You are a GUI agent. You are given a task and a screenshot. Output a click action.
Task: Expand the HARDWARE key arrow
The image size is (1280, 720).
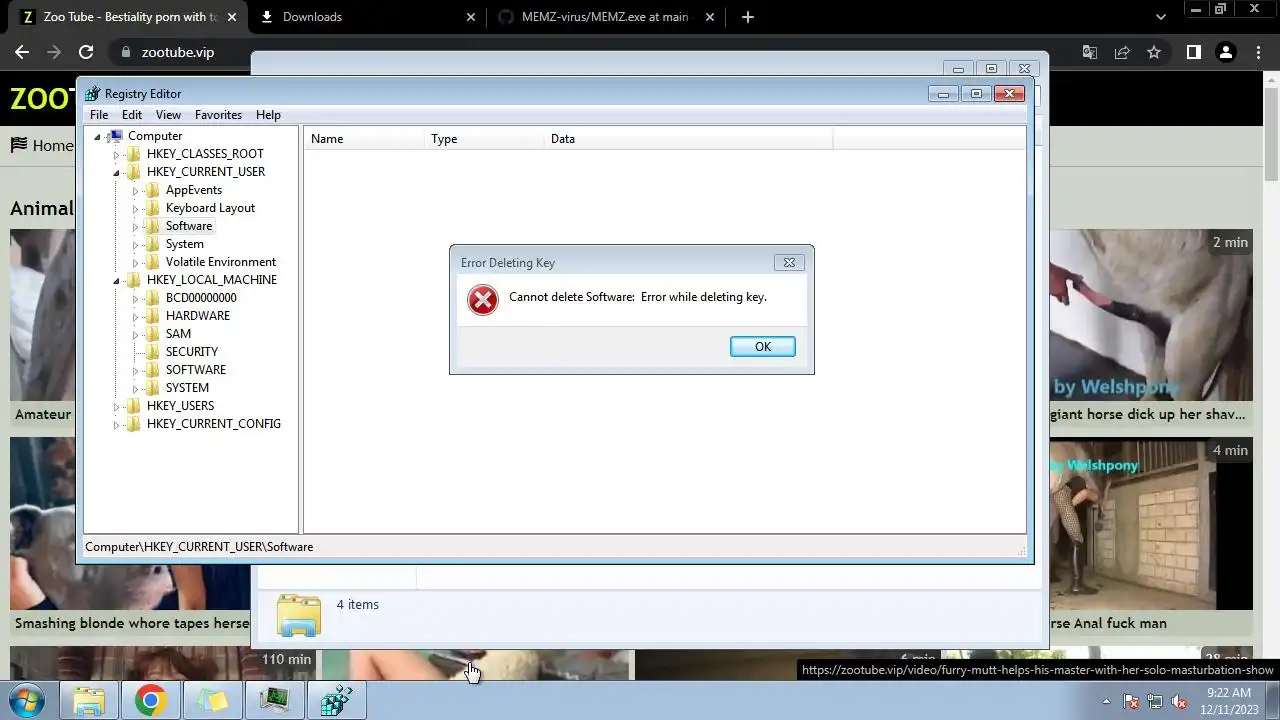[135, 317]
